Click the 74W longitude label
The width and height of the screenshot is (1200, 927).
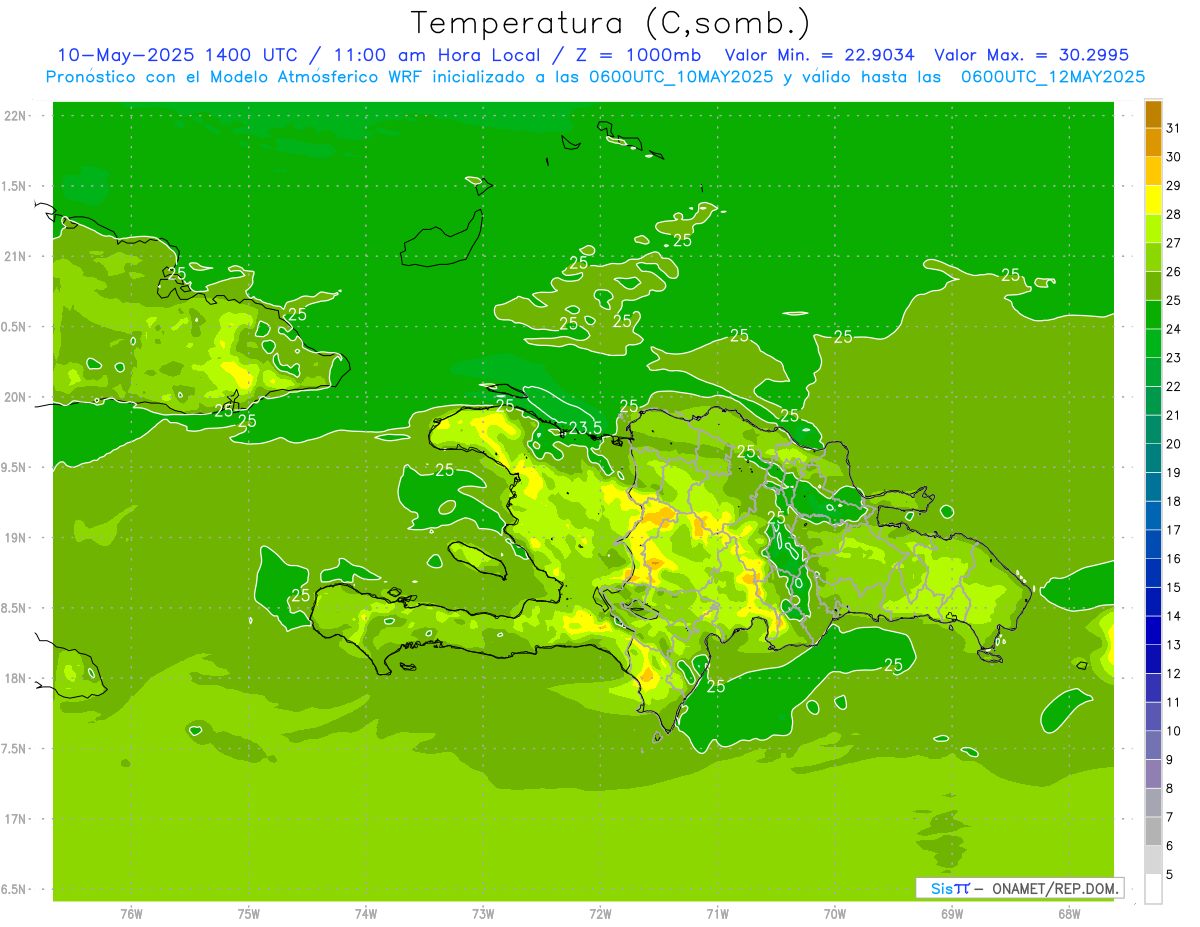pyautogui.click(x=366, y=913)
